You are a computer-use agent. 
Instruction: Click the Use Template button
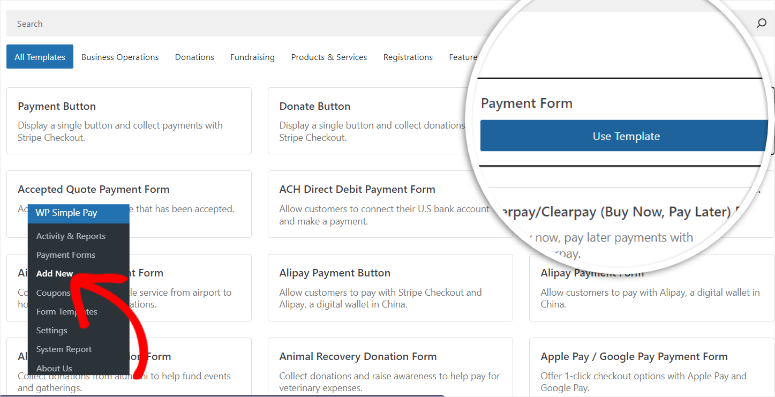[624, 136]
